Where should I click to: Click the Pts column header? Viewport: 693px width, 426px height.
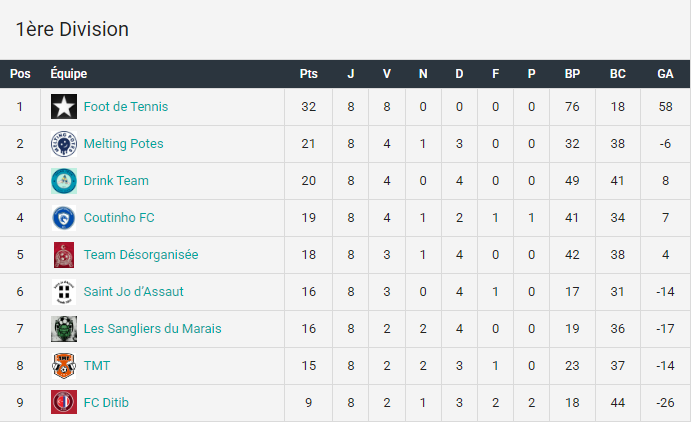point(308,74)
